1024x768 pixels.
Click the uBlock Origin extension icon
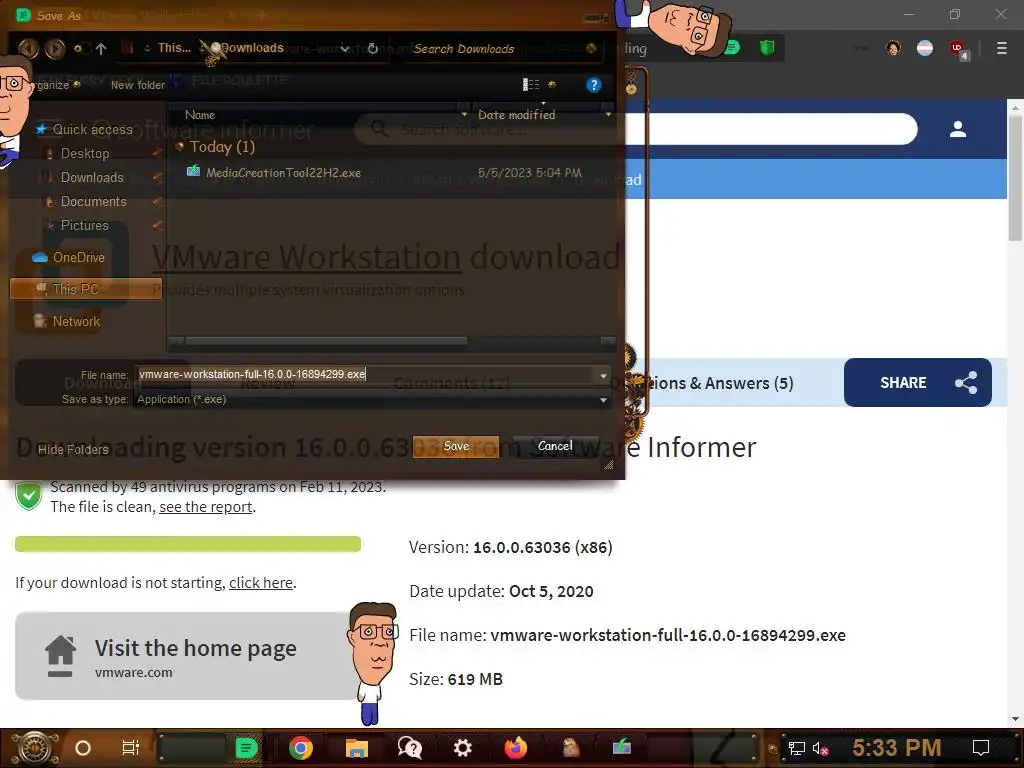[958, 49]
